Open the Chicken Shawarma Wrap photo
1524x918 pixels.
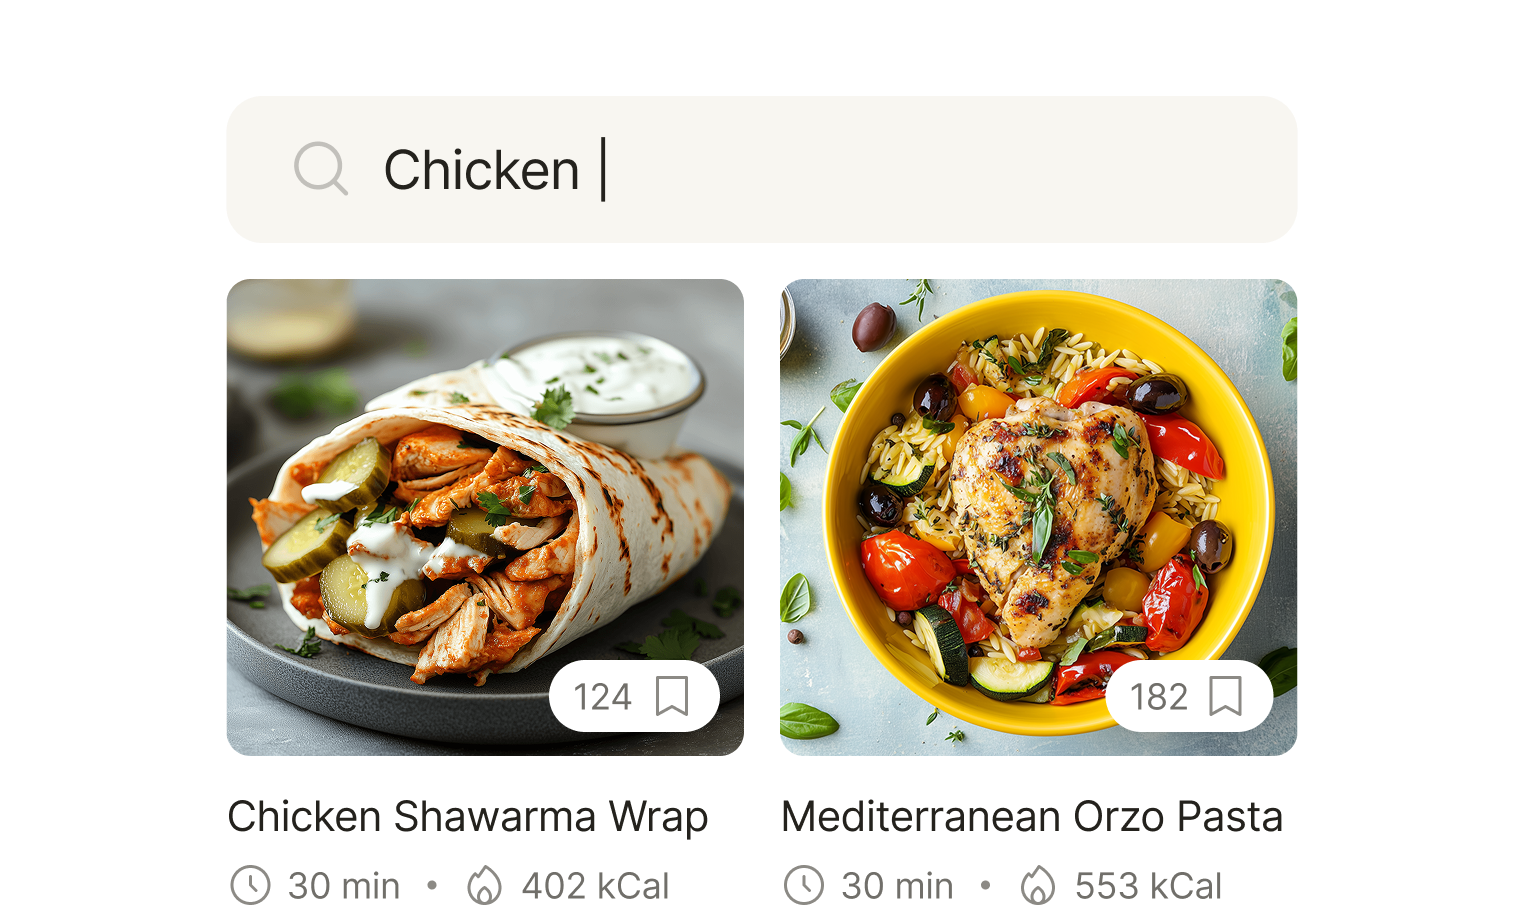pos(485,517)
